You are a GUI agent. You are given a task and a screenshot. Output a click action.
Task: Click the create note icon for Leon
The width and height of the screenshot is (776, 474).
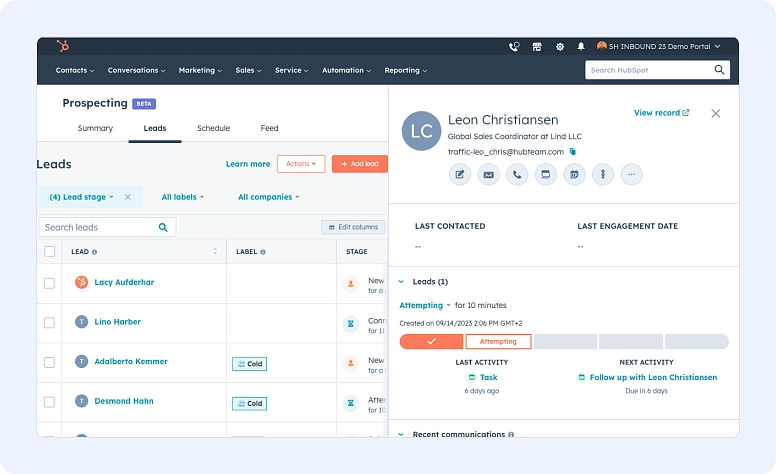tap(460, 175)
